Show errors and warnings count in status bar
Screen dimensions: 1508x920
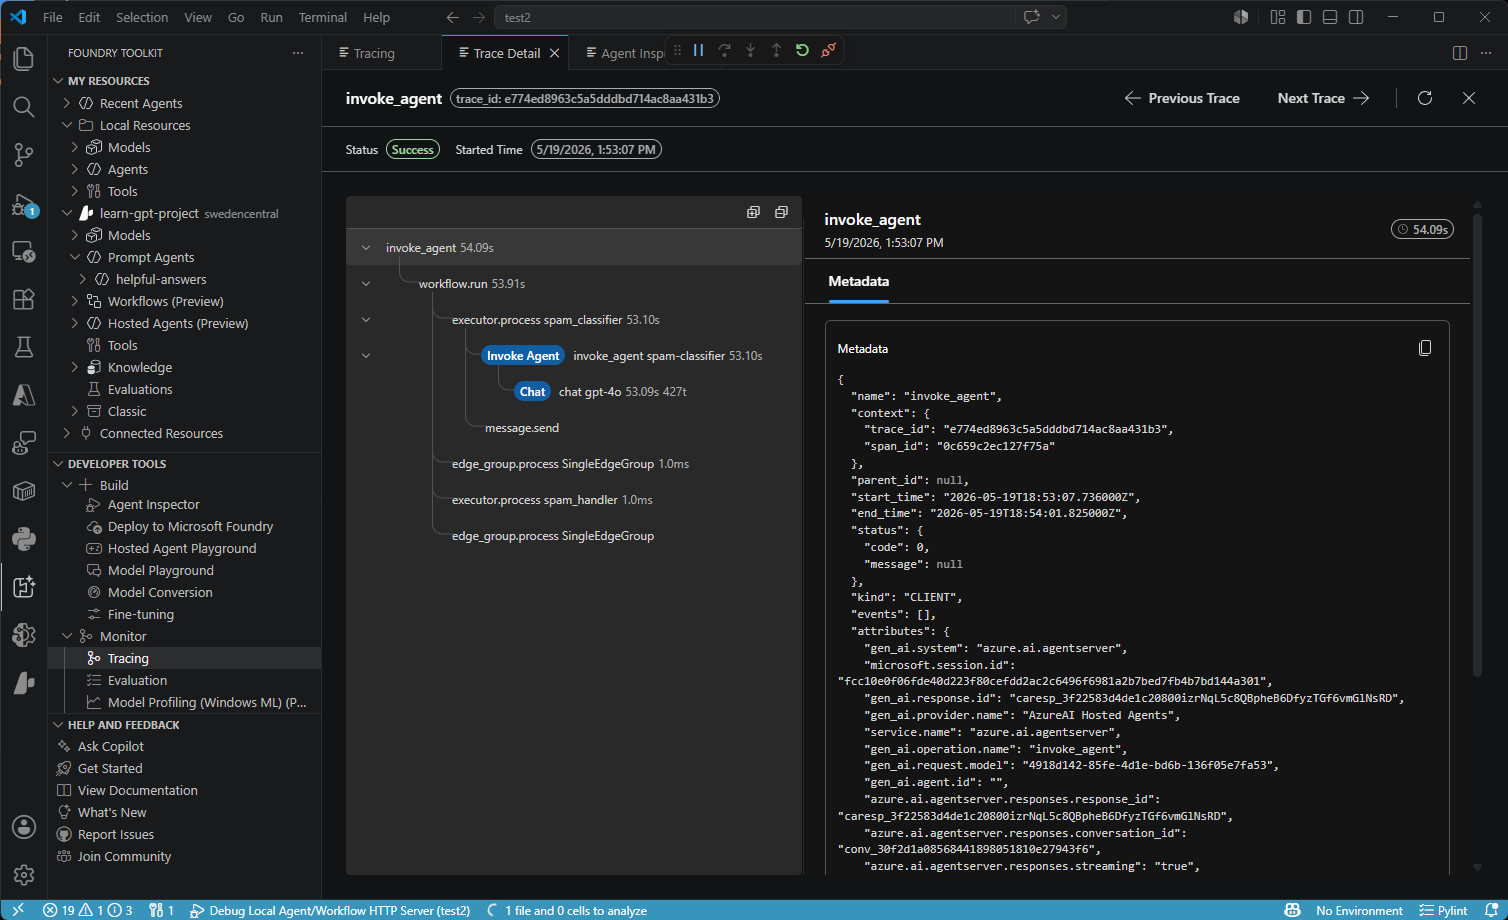(88, 910)
